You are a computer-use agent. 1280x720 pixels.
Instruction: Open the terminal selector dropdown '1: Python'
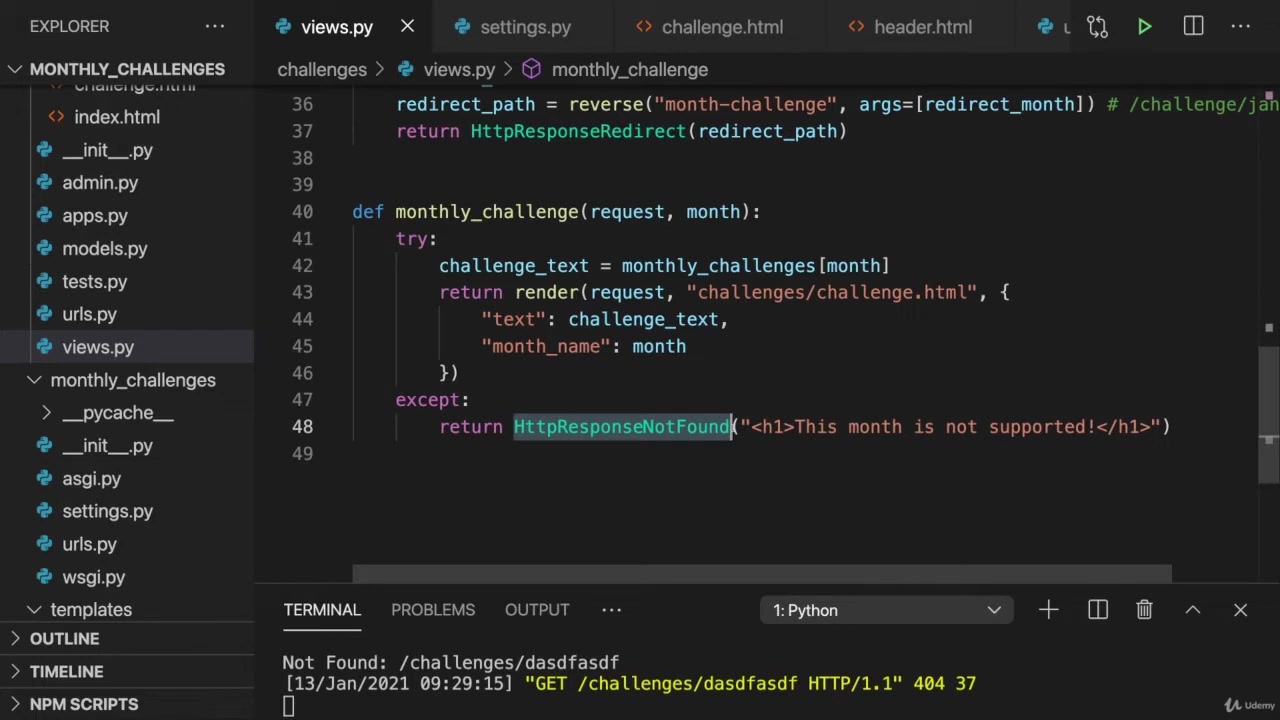tap(886, 610)
